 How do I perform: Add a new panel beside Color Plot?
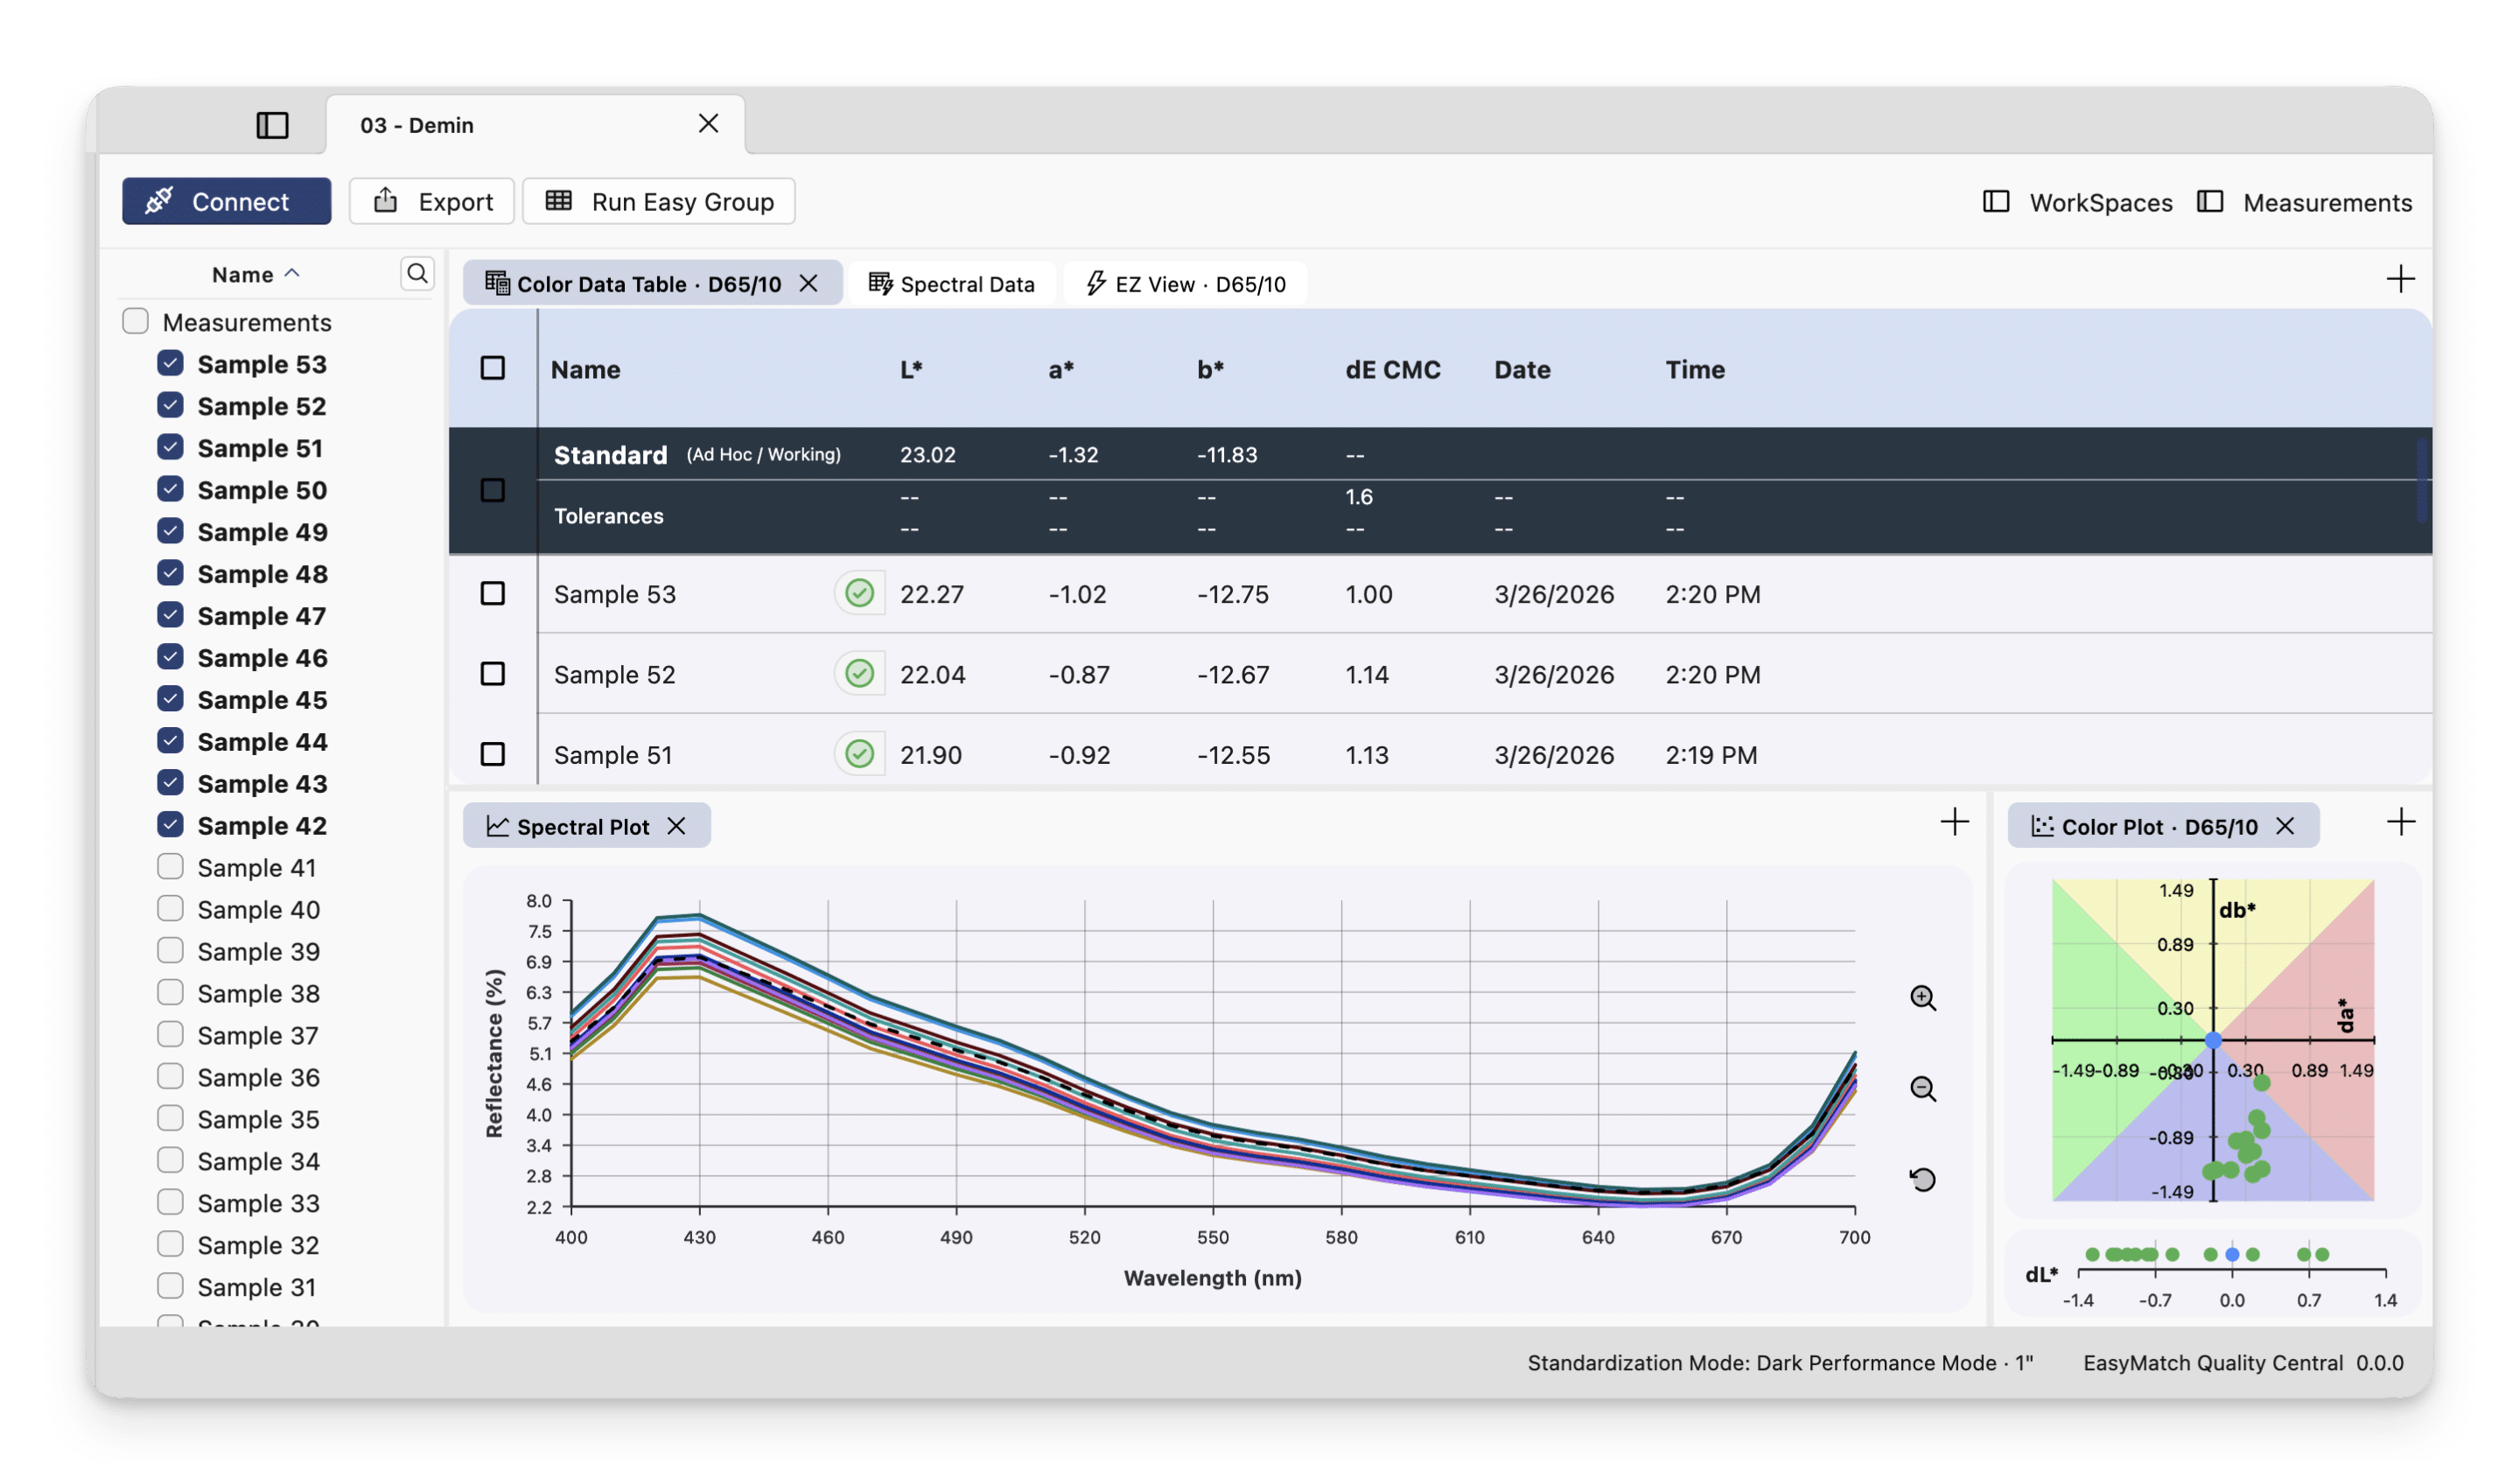pyautogui.click(x=2400, y=823)
